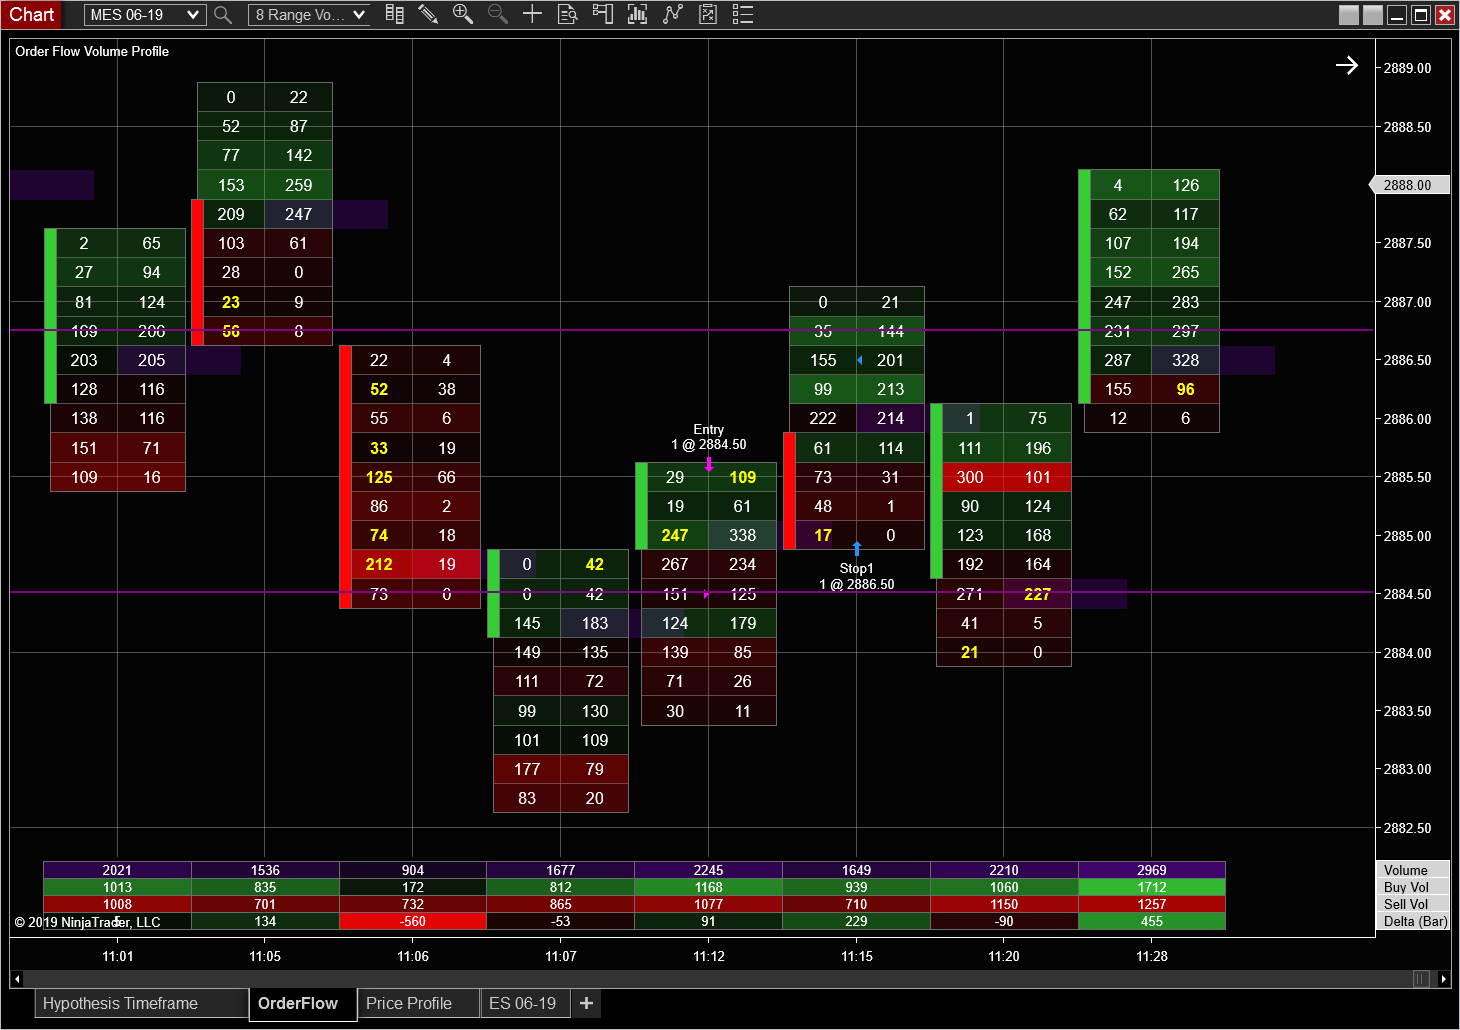Click the red Chart title label
1460x1030 pixels.
[x=31, y=15]
